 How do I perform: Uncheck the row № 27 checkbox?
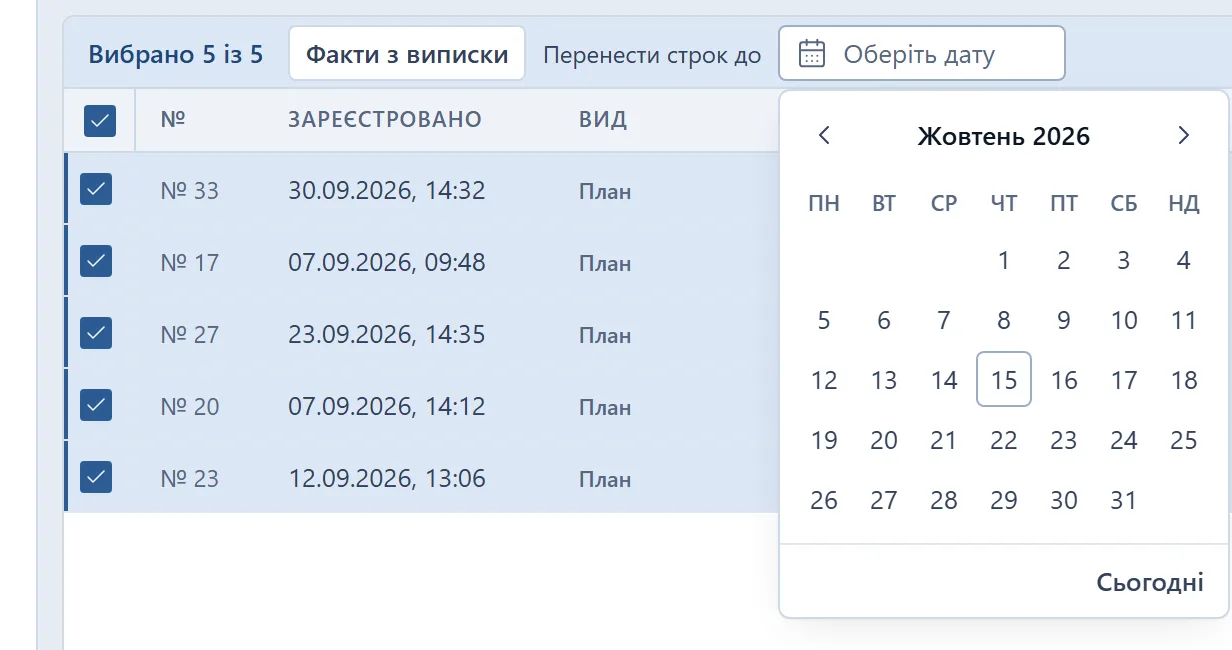click(x=96, y=333)
